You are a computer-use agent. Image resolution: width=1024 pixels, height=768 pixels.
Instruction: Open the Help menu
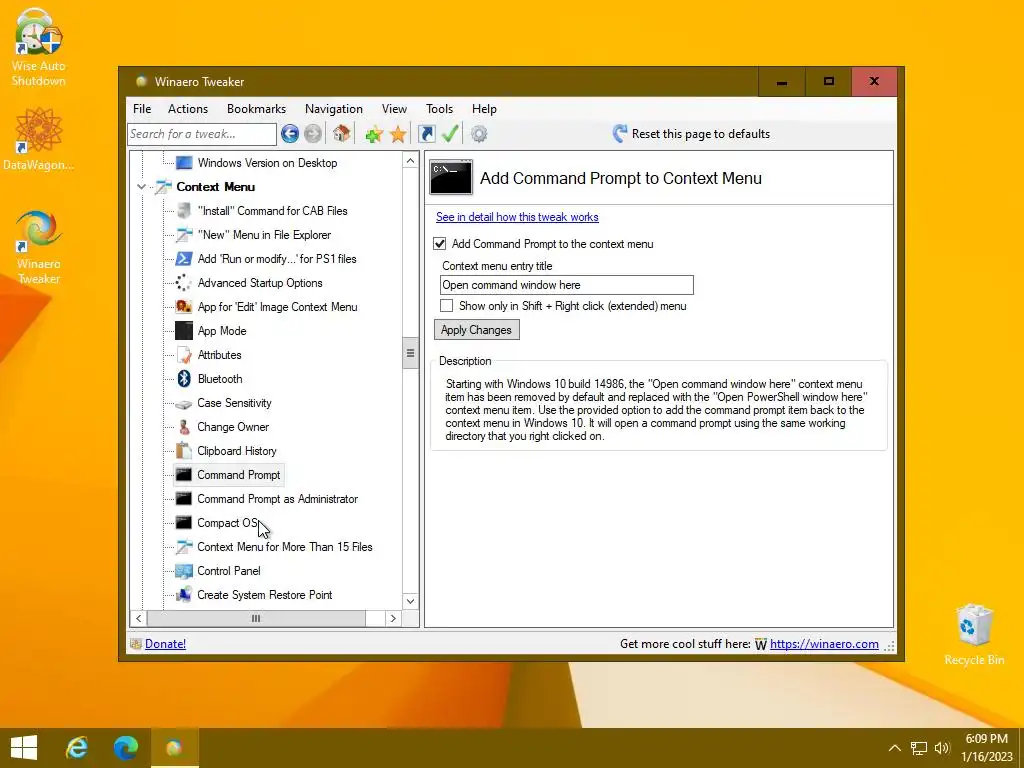click(x=485, y=109)
